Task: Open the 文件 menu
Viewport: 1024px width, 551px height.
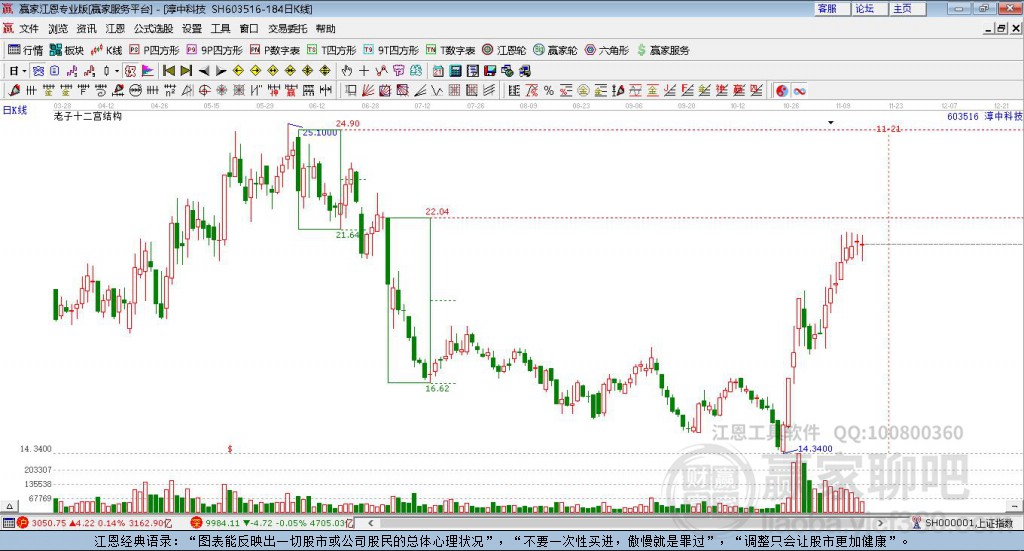Action: click(29, 29)
